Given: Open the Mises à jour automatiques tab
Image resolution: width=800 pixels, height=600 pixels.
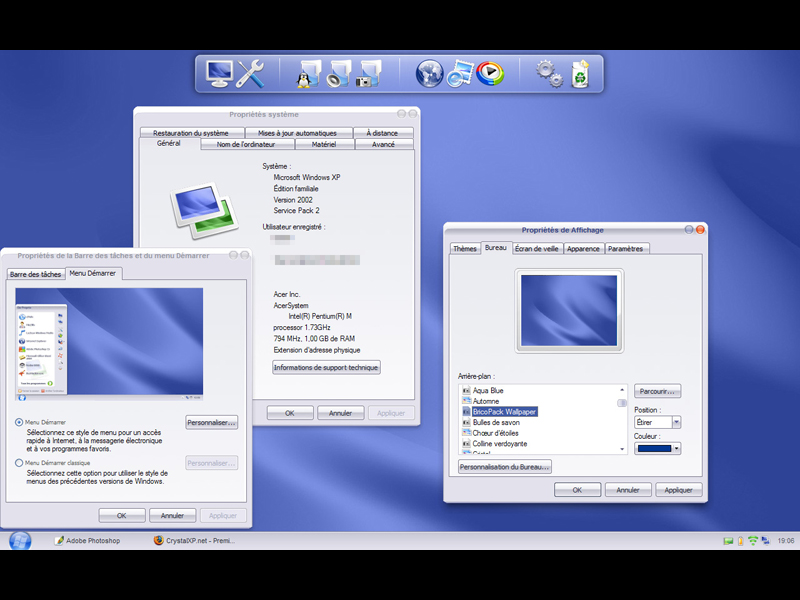Looking at the screenshot, I should click(297, 133).
